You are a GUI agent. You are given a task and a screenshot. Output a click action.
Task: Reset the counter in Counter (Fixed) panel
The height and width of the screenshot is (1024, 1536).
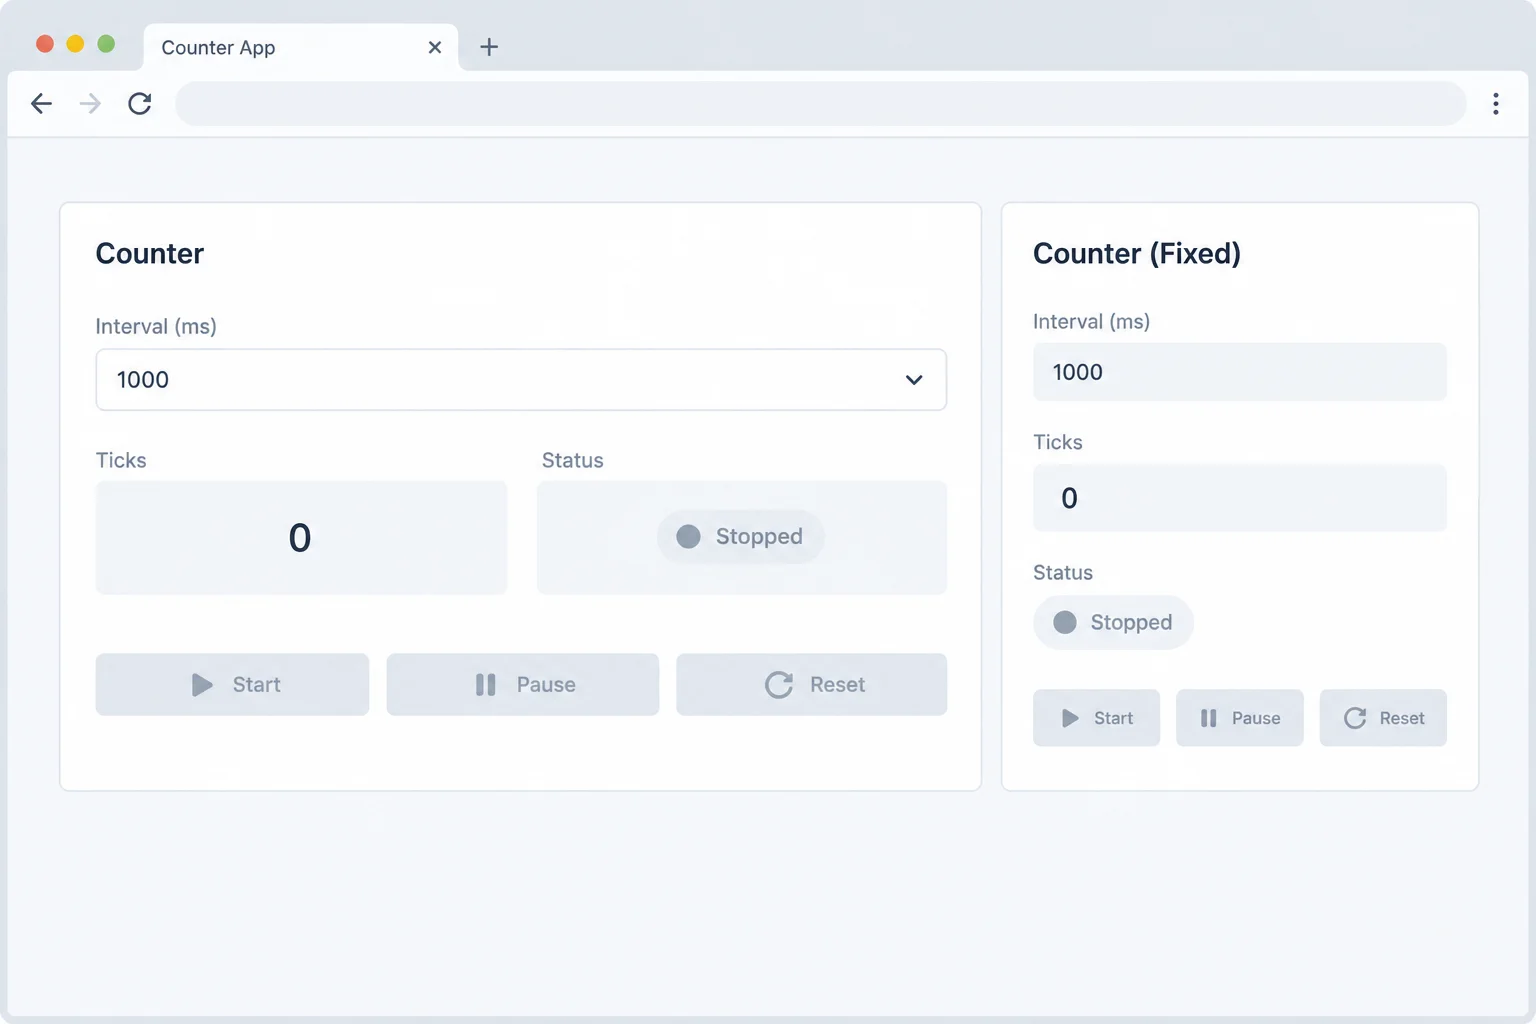tap(1383, 718)
